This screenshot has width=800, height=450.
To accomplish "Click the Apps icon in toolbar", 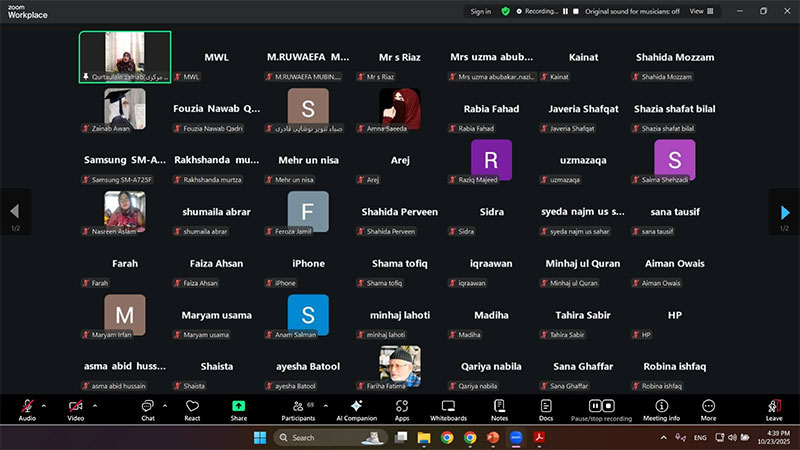I will pos(402,409).
